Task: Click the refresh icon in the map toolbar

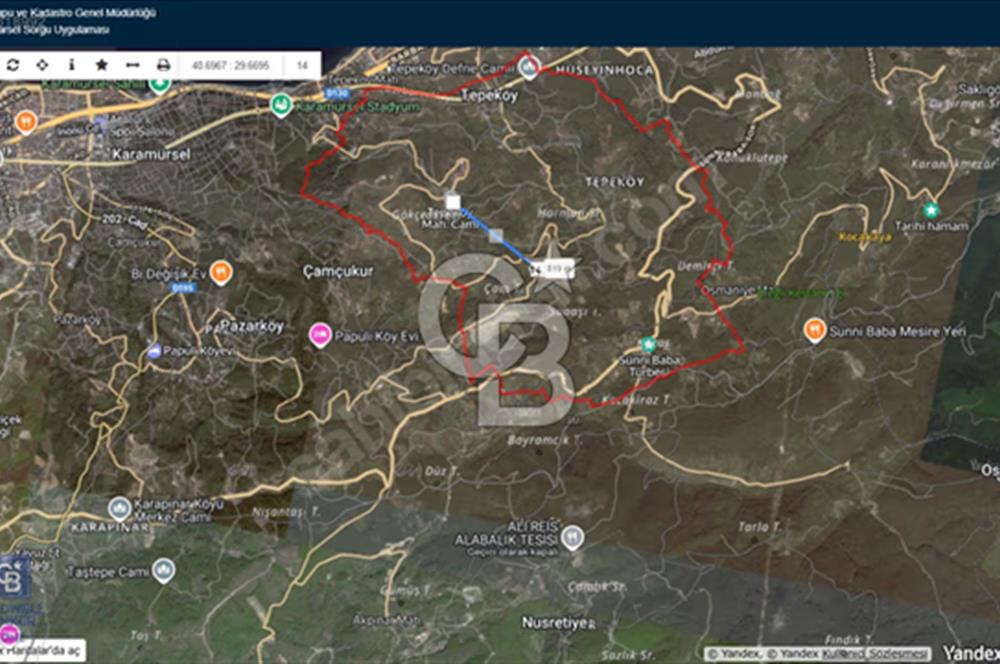Action: point(13,65)
